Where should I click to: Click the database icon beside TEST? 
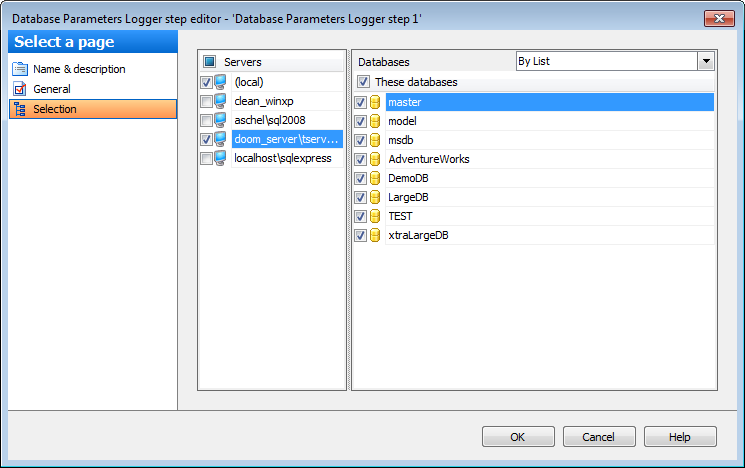point(375,216)
